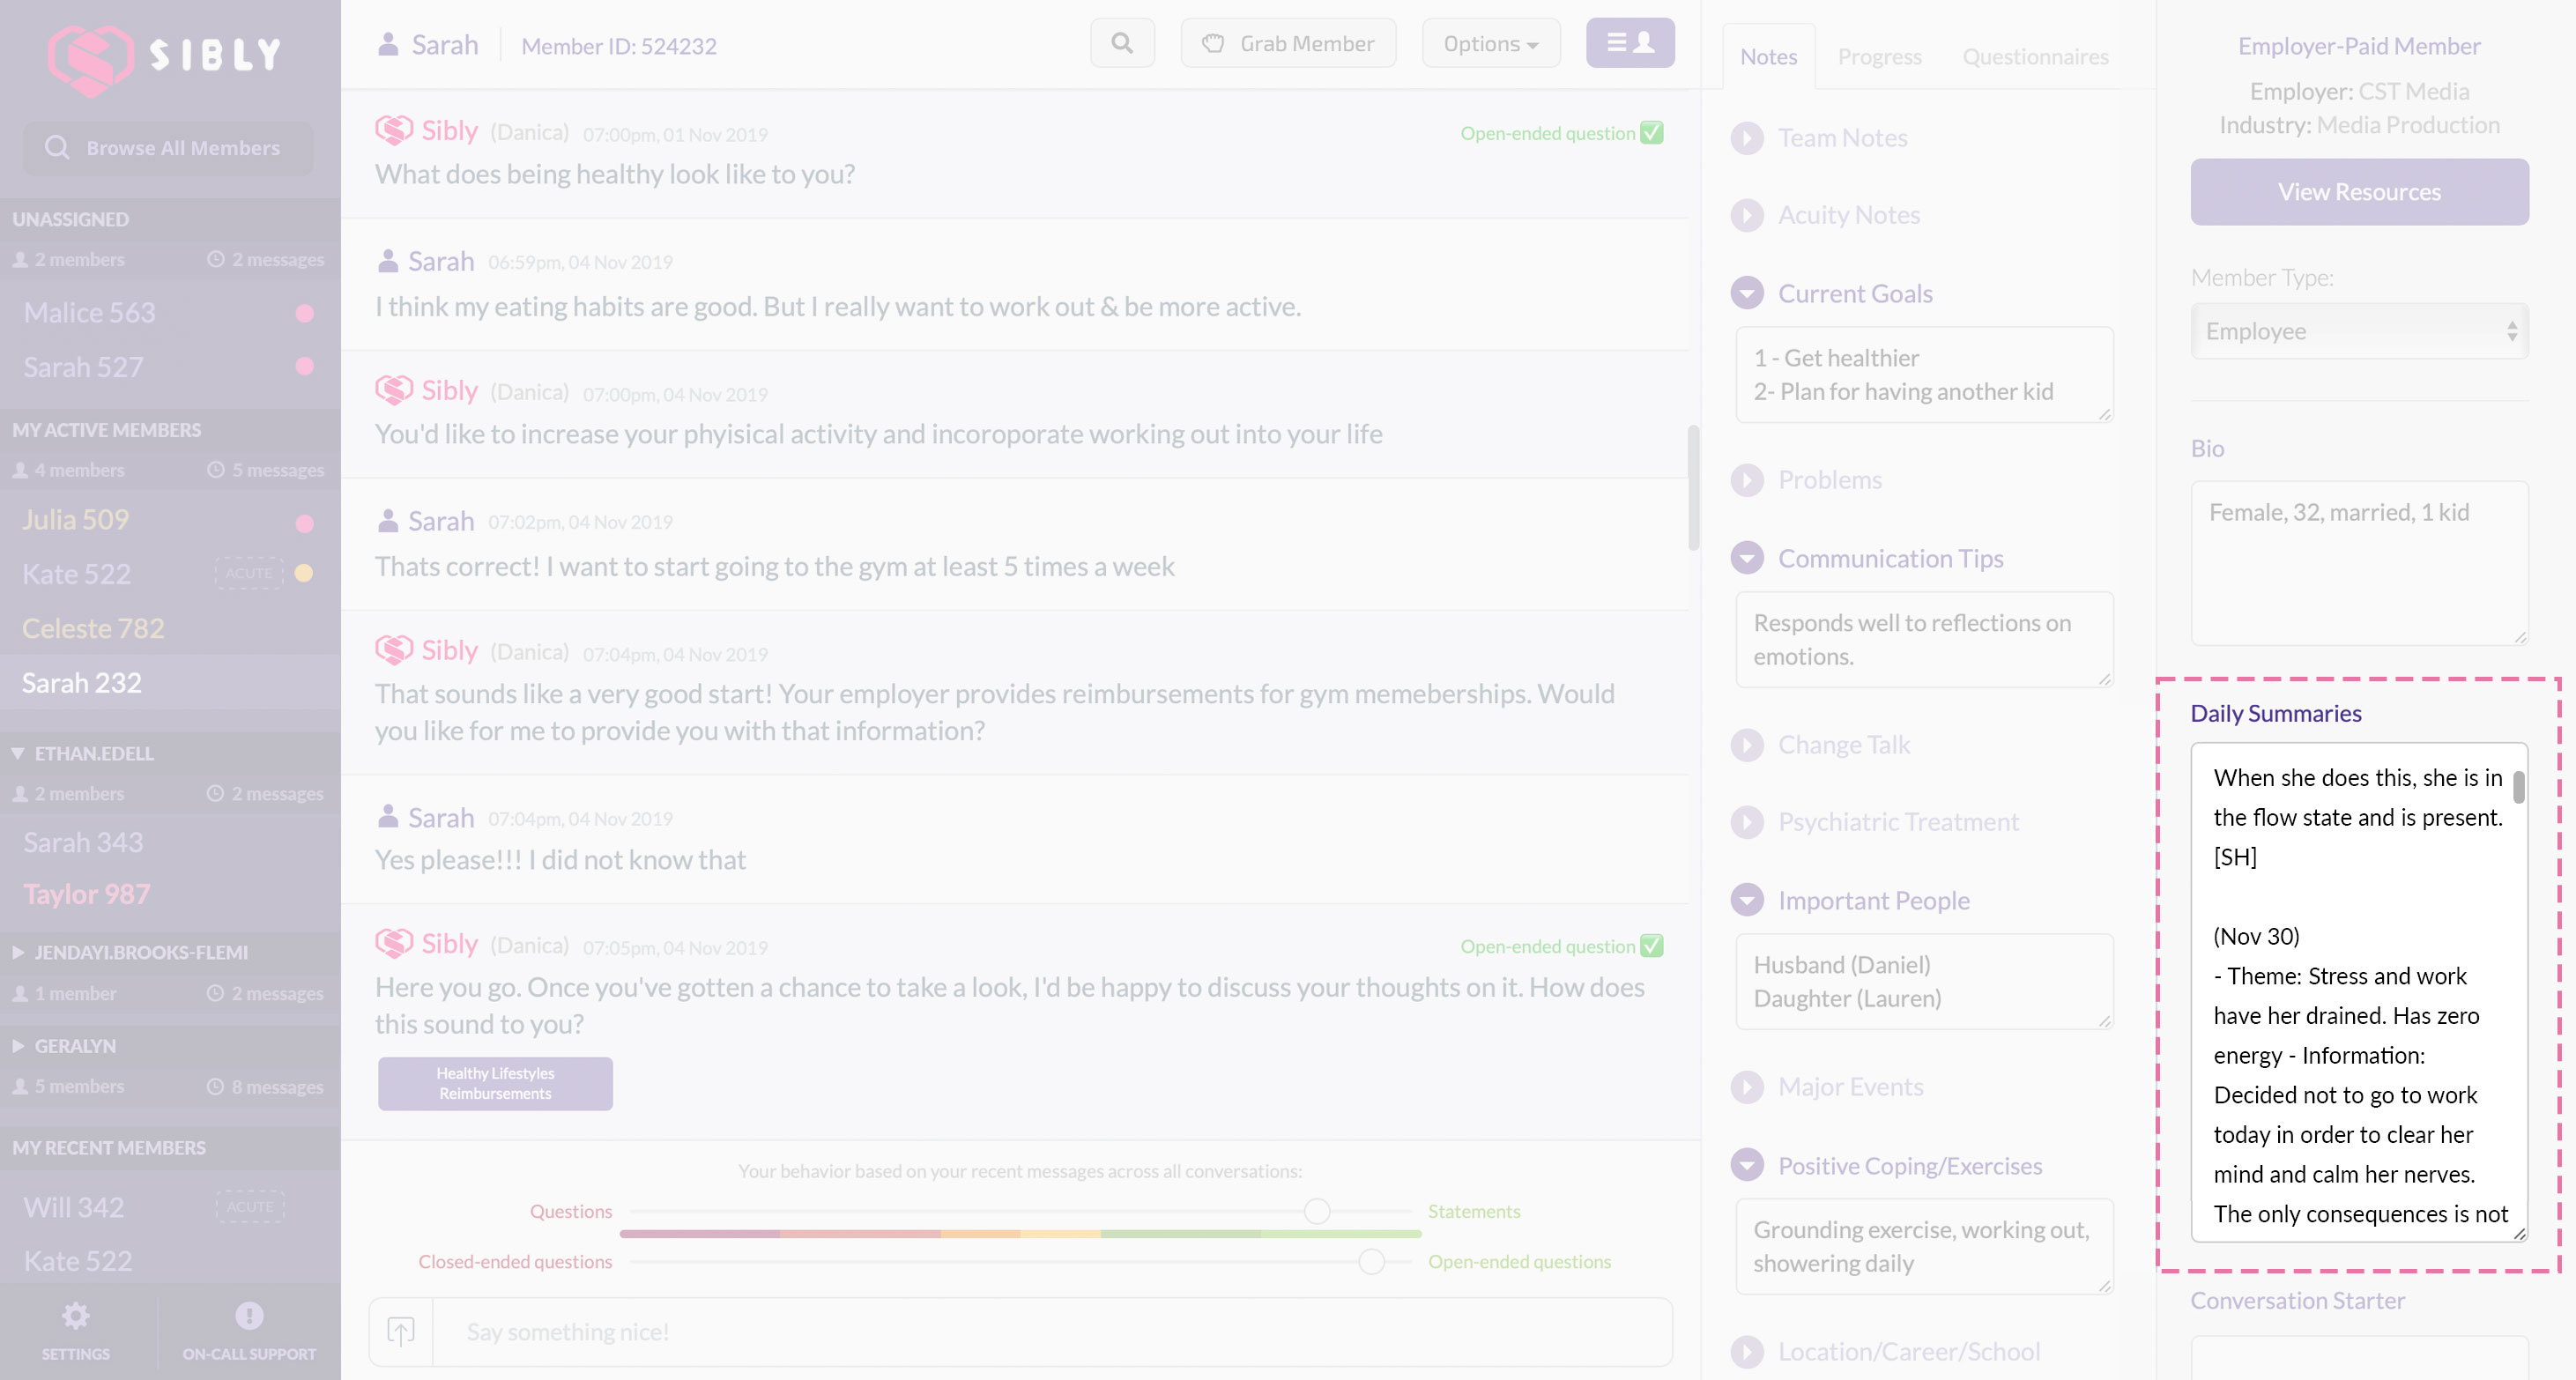Open Member Type Employee dropdown
2576x1380 pixels.
(x=2359, y=331)
